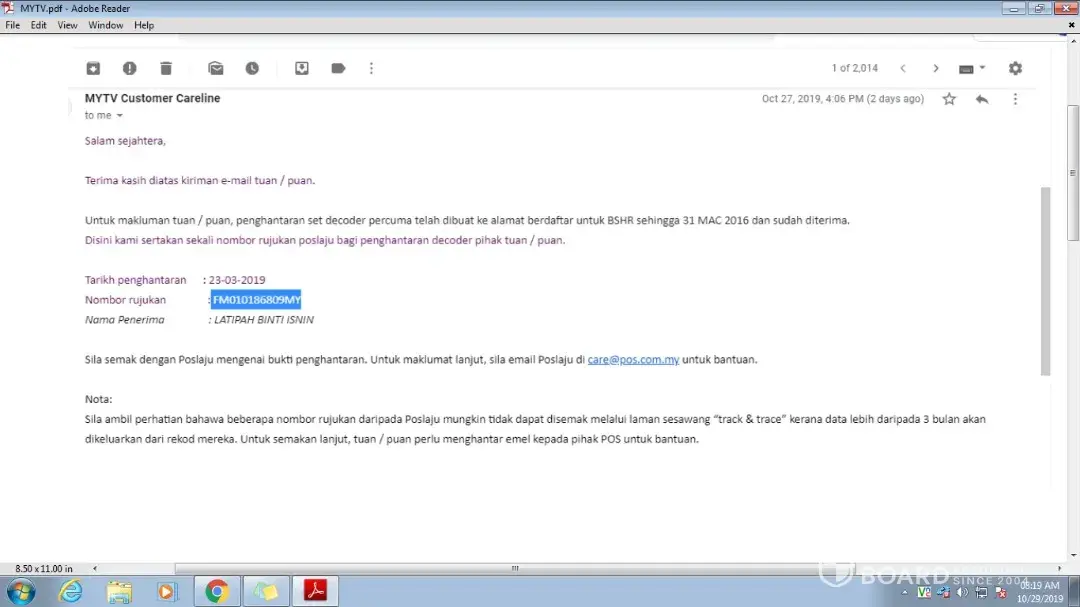Click the Labels tag icon
Image resolution: width=1080 pixels, height=607 pixels.
point(338,68)
